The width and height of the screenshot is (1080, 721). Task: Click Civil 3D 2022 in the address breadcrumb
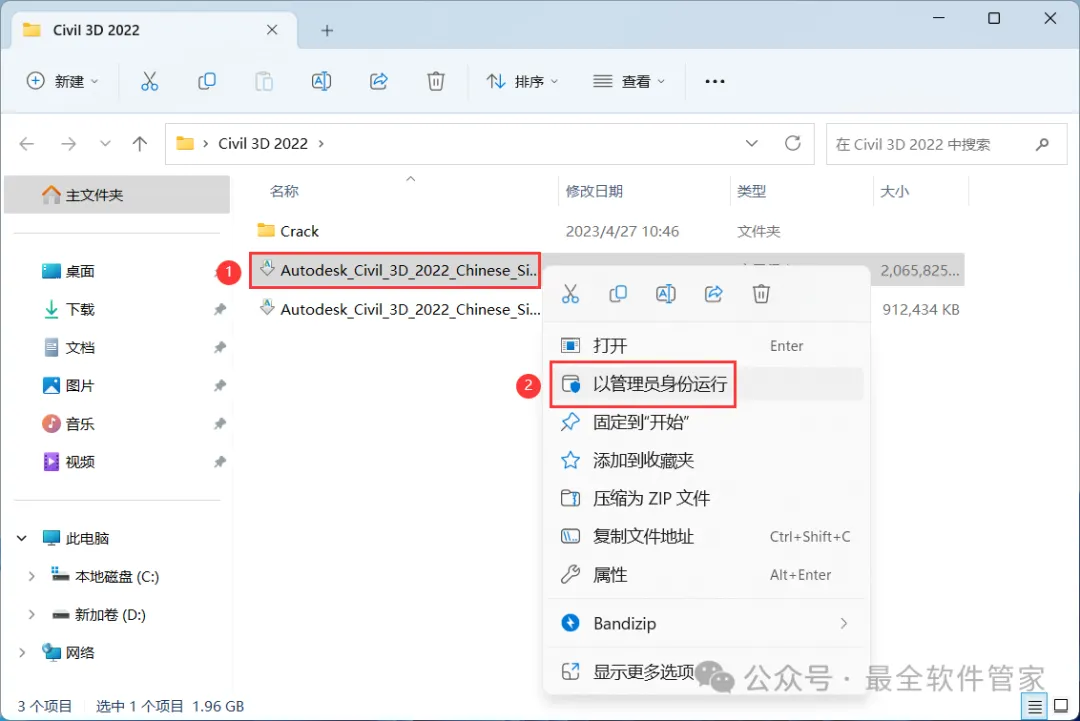(262, 143)
